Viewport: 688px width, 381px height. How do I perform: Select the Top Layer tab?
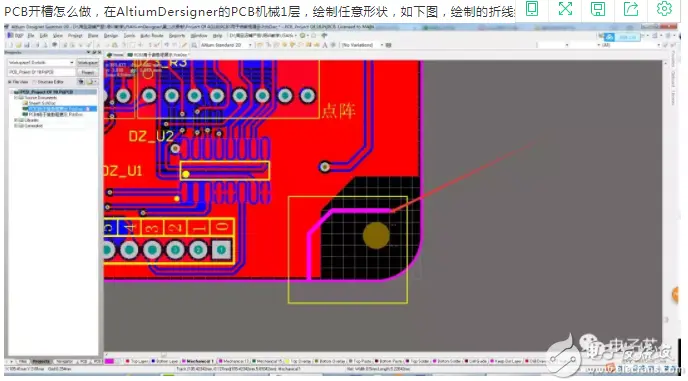[x=137, y=361]
